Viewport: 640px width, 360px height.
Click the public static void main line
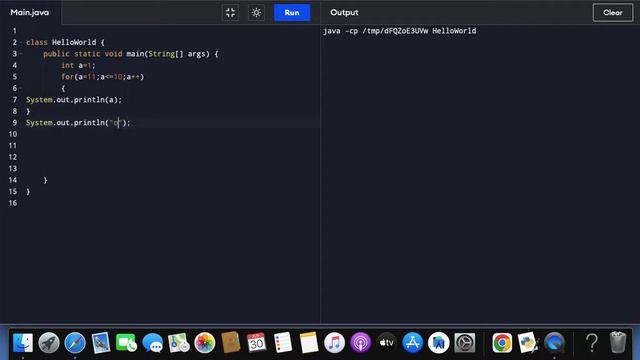coord(131,54)
